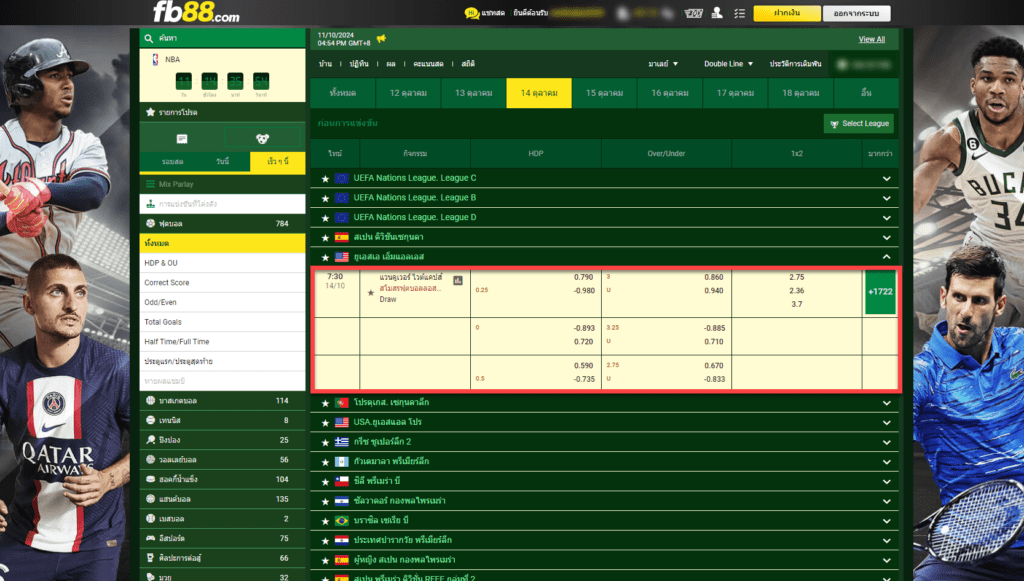
Task: Click the coupon ticket icon in header
Action: coord(694,13)
